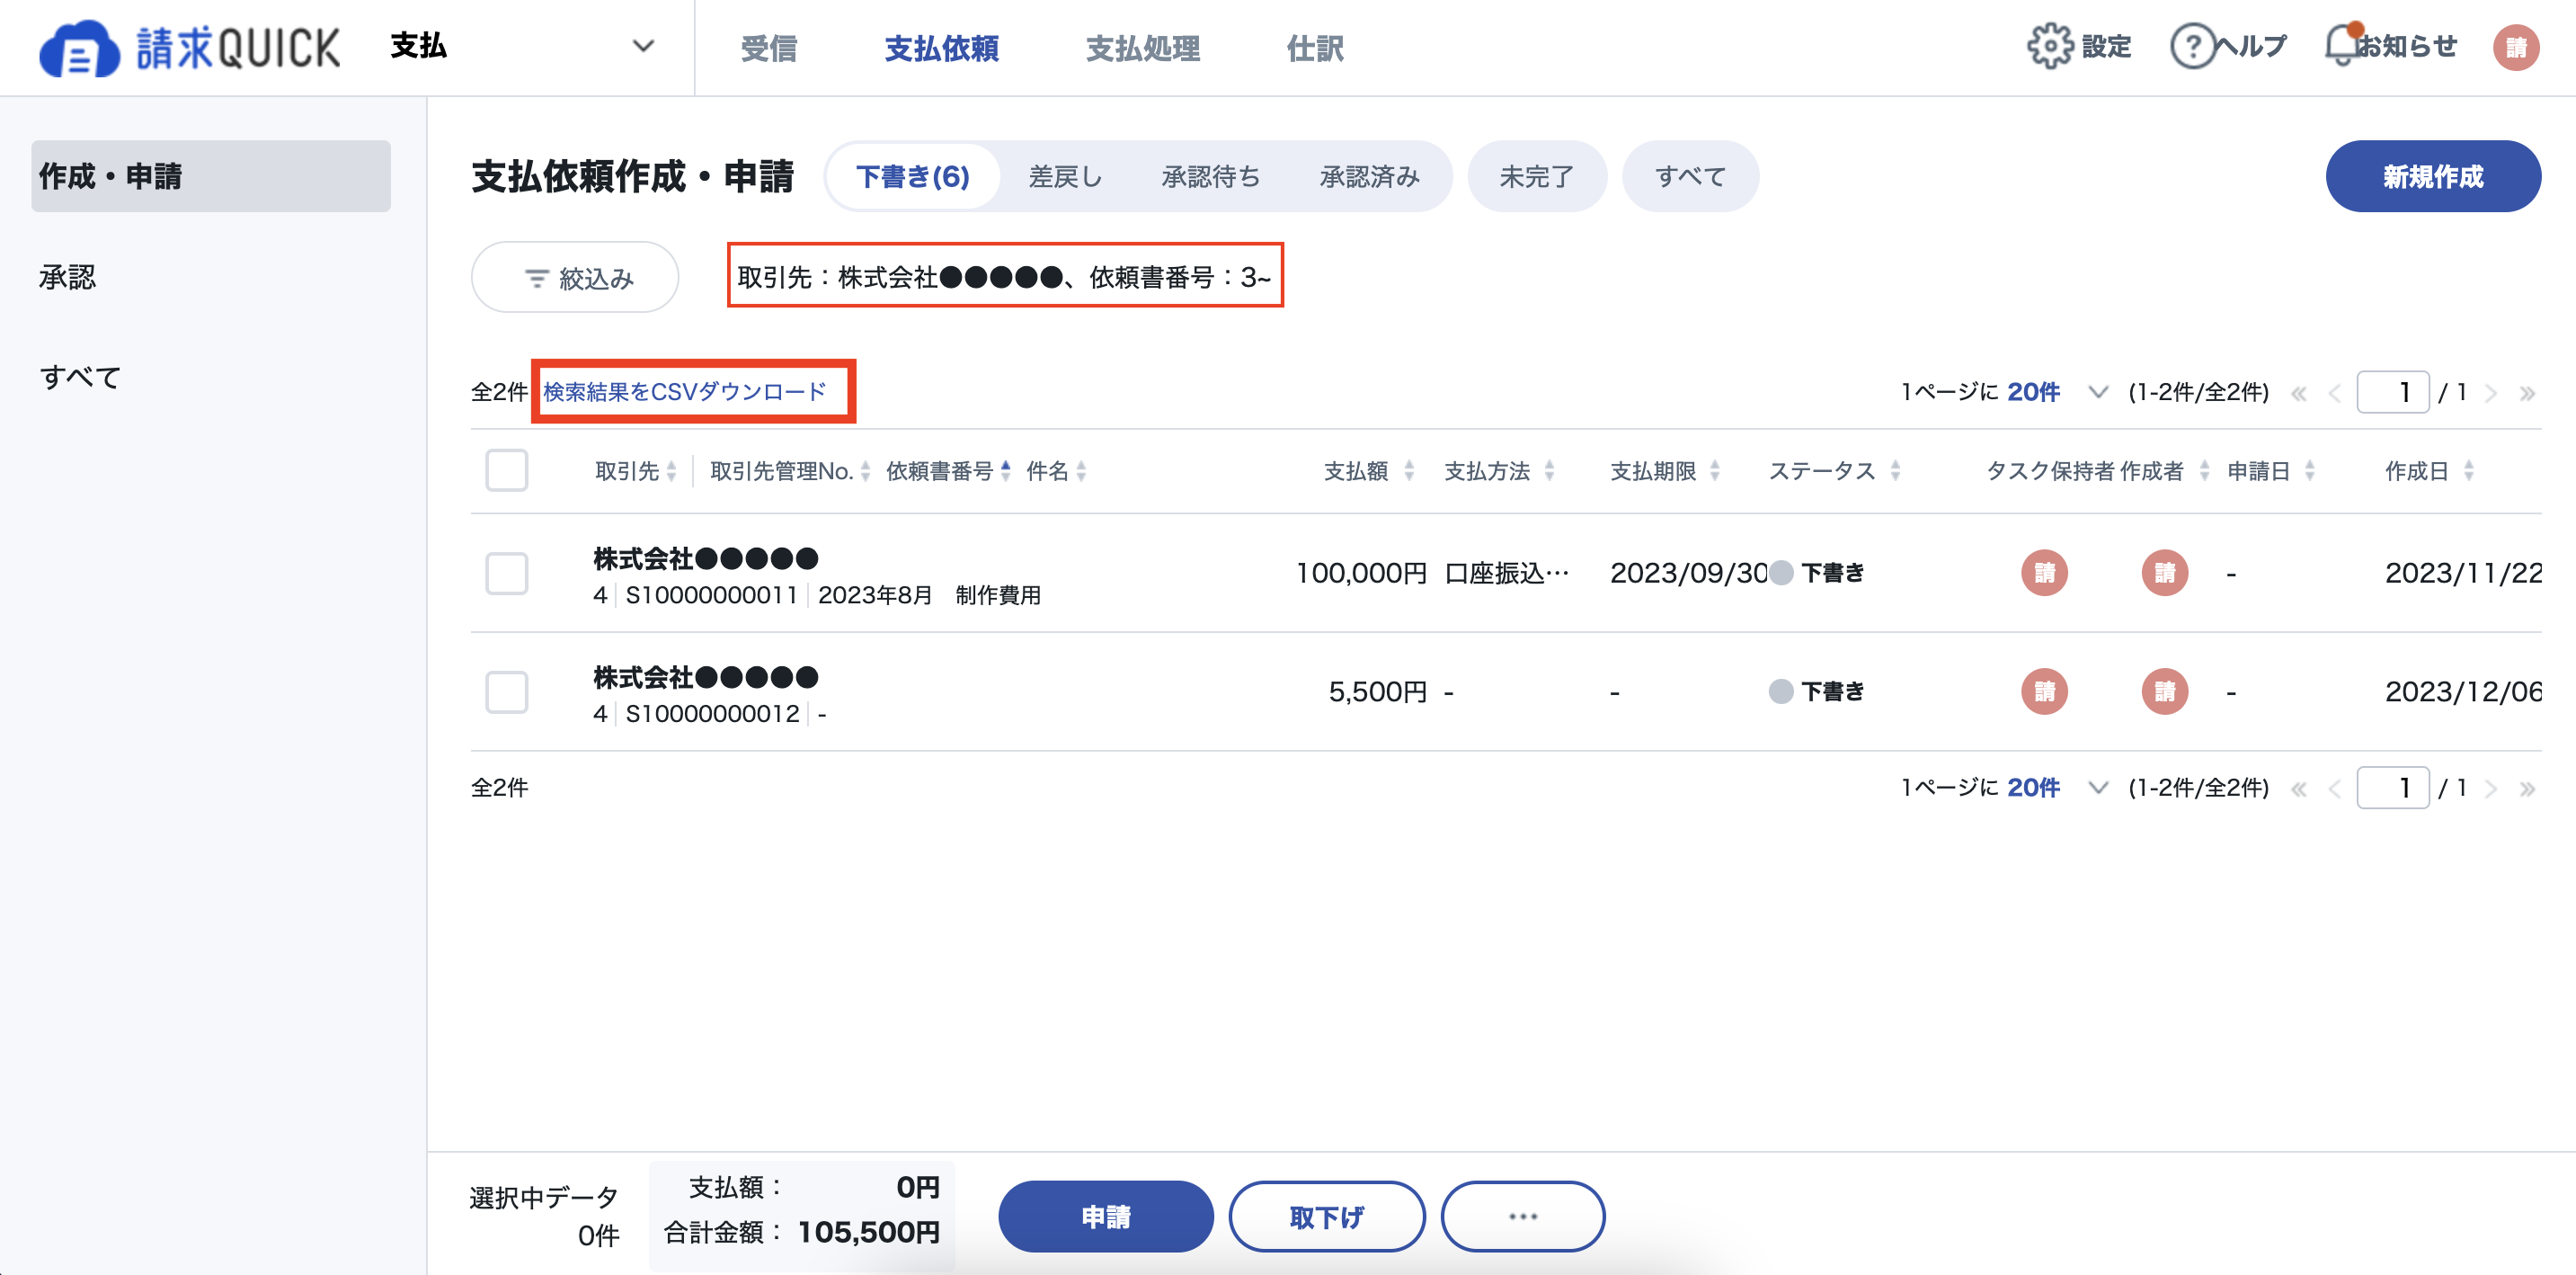Go to next page in bottom pagination
The height and width of the screenshot is (1275, 2576).
coord(2491,789)
